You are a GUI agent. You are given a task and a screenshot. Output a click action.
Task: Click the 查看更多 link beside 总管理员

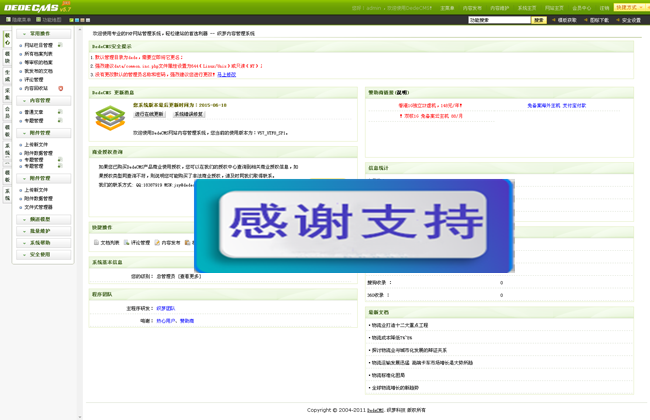pyautogui.click(x=190, y=276)
